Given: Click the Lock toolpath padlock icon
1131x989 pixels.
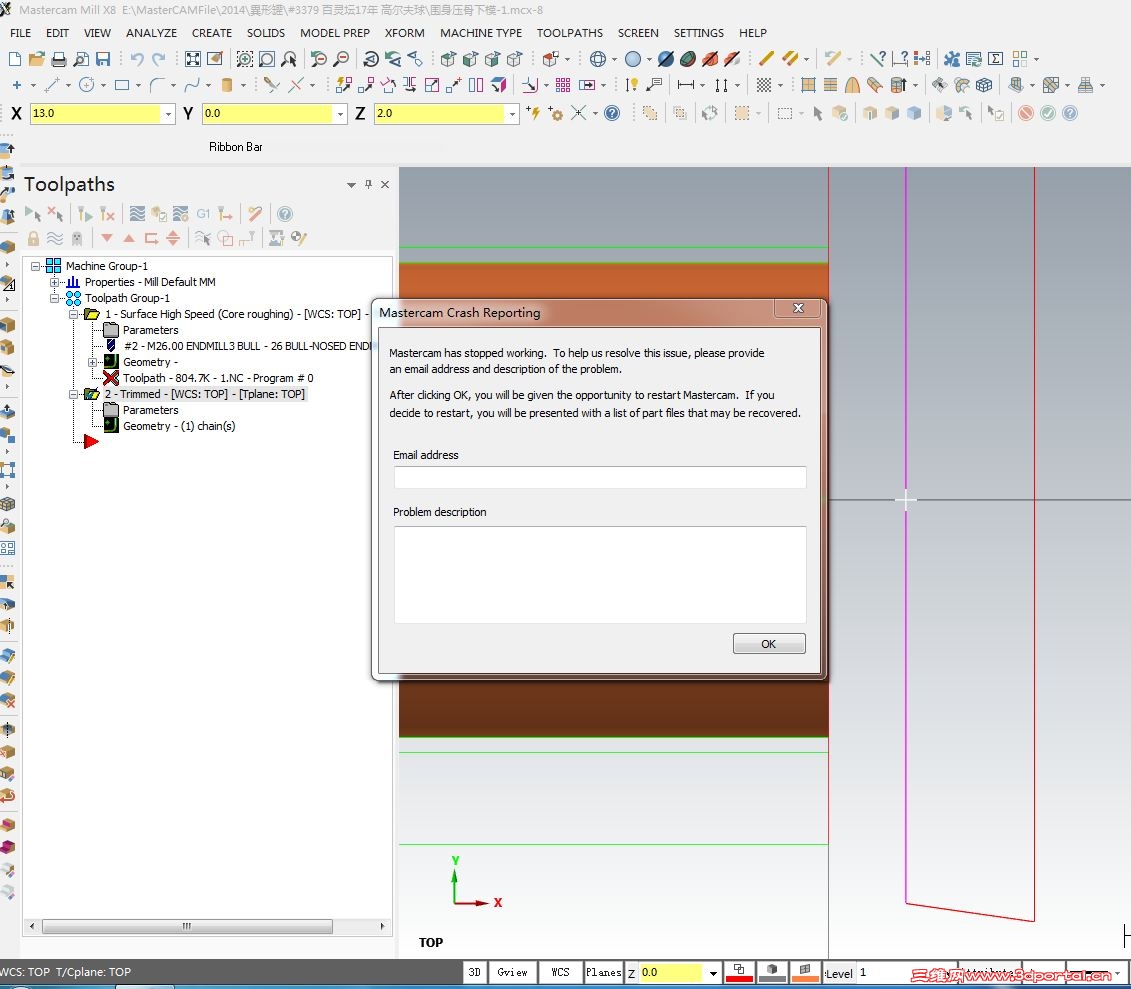Looking at the screenshot, I should point(33,238).
